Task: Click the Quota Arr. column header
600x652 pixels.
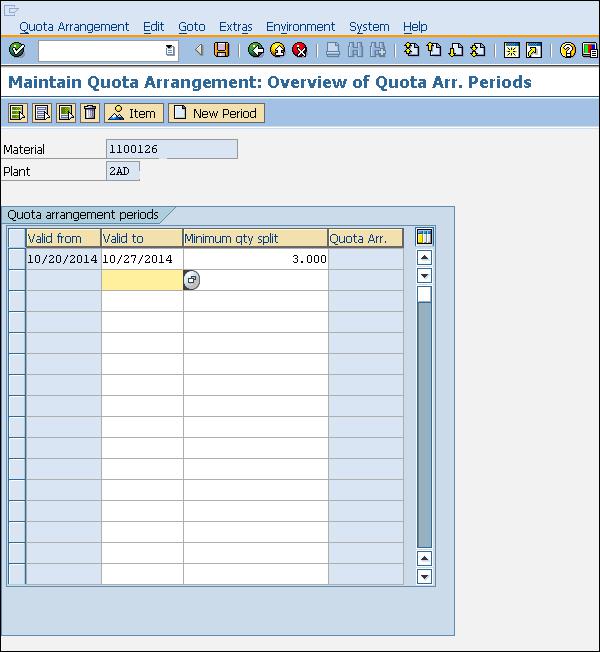Action: tap(365, 238)
